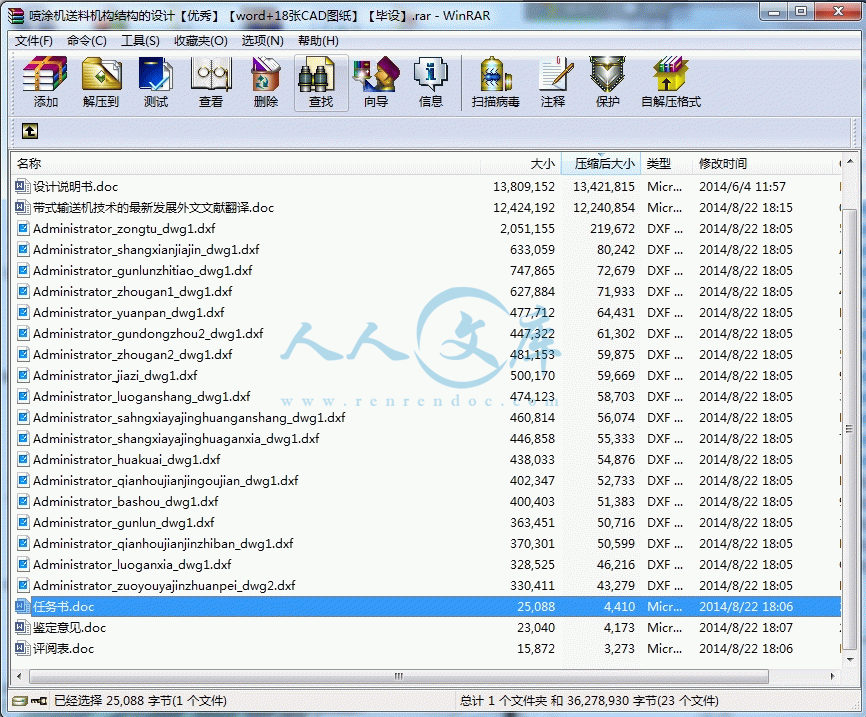Image resolution: width=866 pixels, height=717 pixels.
Task: Click the Word icon of 评阅表.doc
Action: tap(22, 648)
